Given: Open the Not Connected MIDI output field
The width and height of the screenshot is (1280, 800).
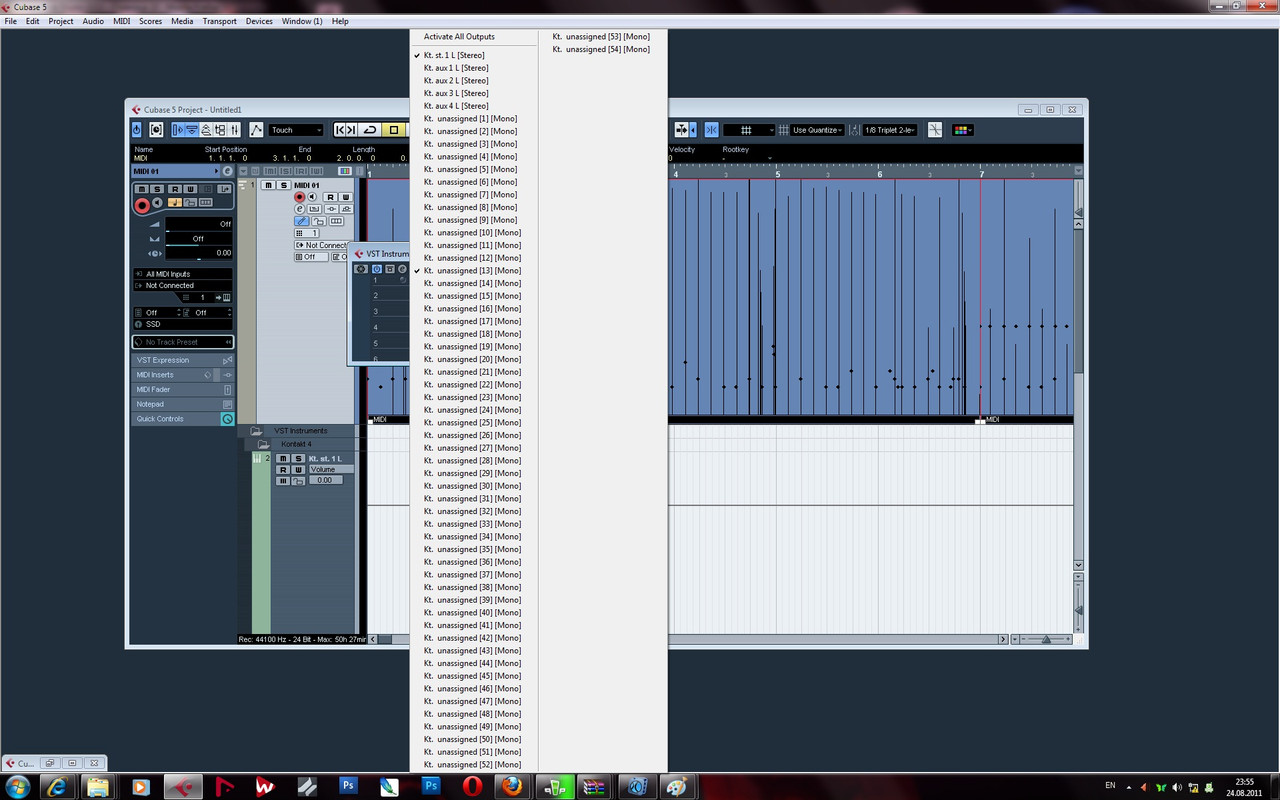Looking at the screenshot, I should pos(183,285).
